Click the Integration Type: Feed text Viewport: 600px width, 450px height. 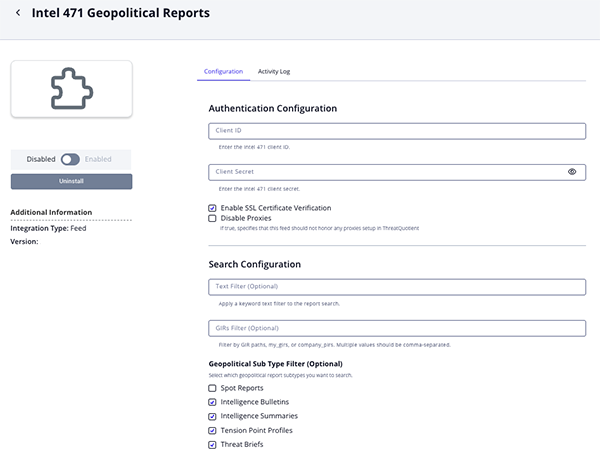48,228
